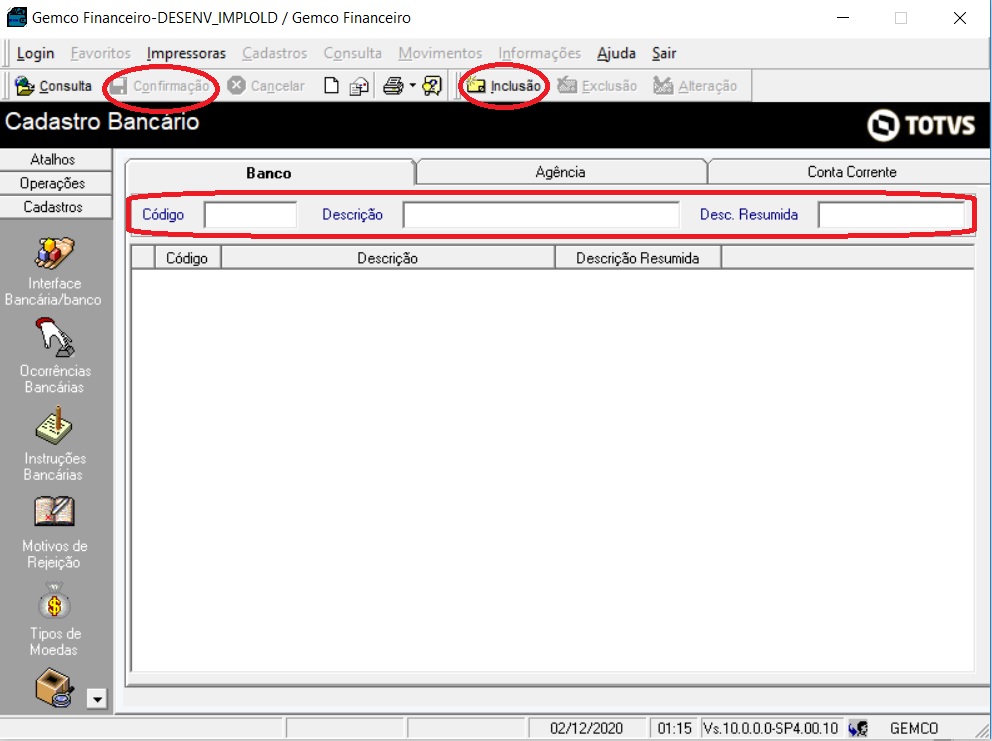Screen dimensions: 992x741
Task: Switch to the Banco tab
Action: (269, 173)
